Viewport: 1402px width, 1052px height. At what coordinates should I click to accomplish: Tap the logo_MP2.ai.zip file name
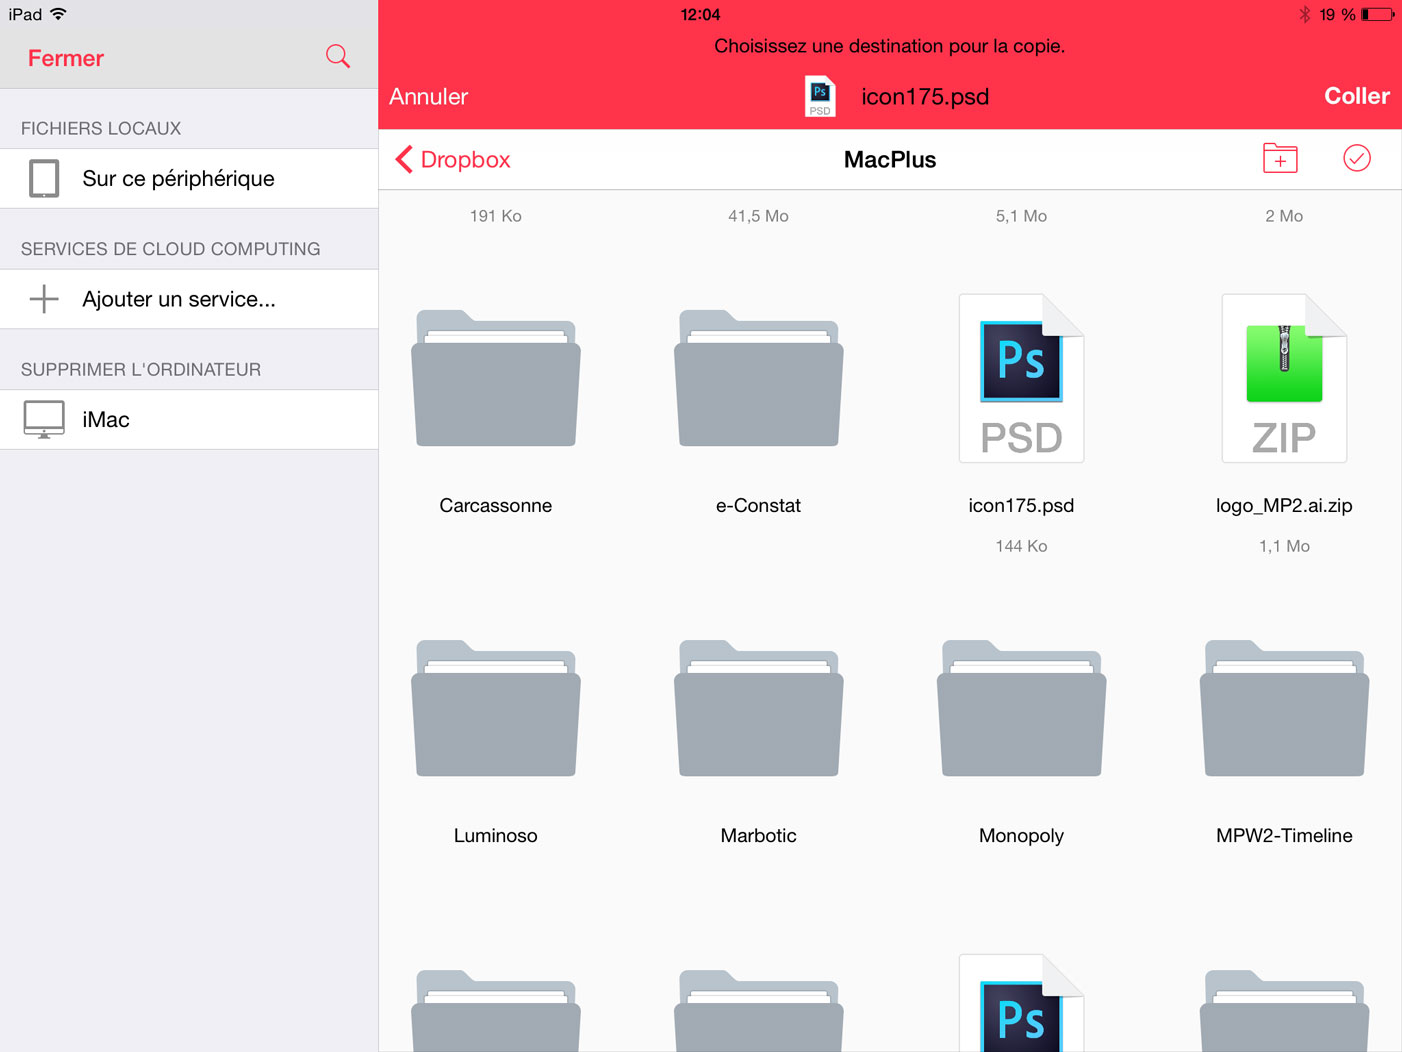coord(1284,506)
